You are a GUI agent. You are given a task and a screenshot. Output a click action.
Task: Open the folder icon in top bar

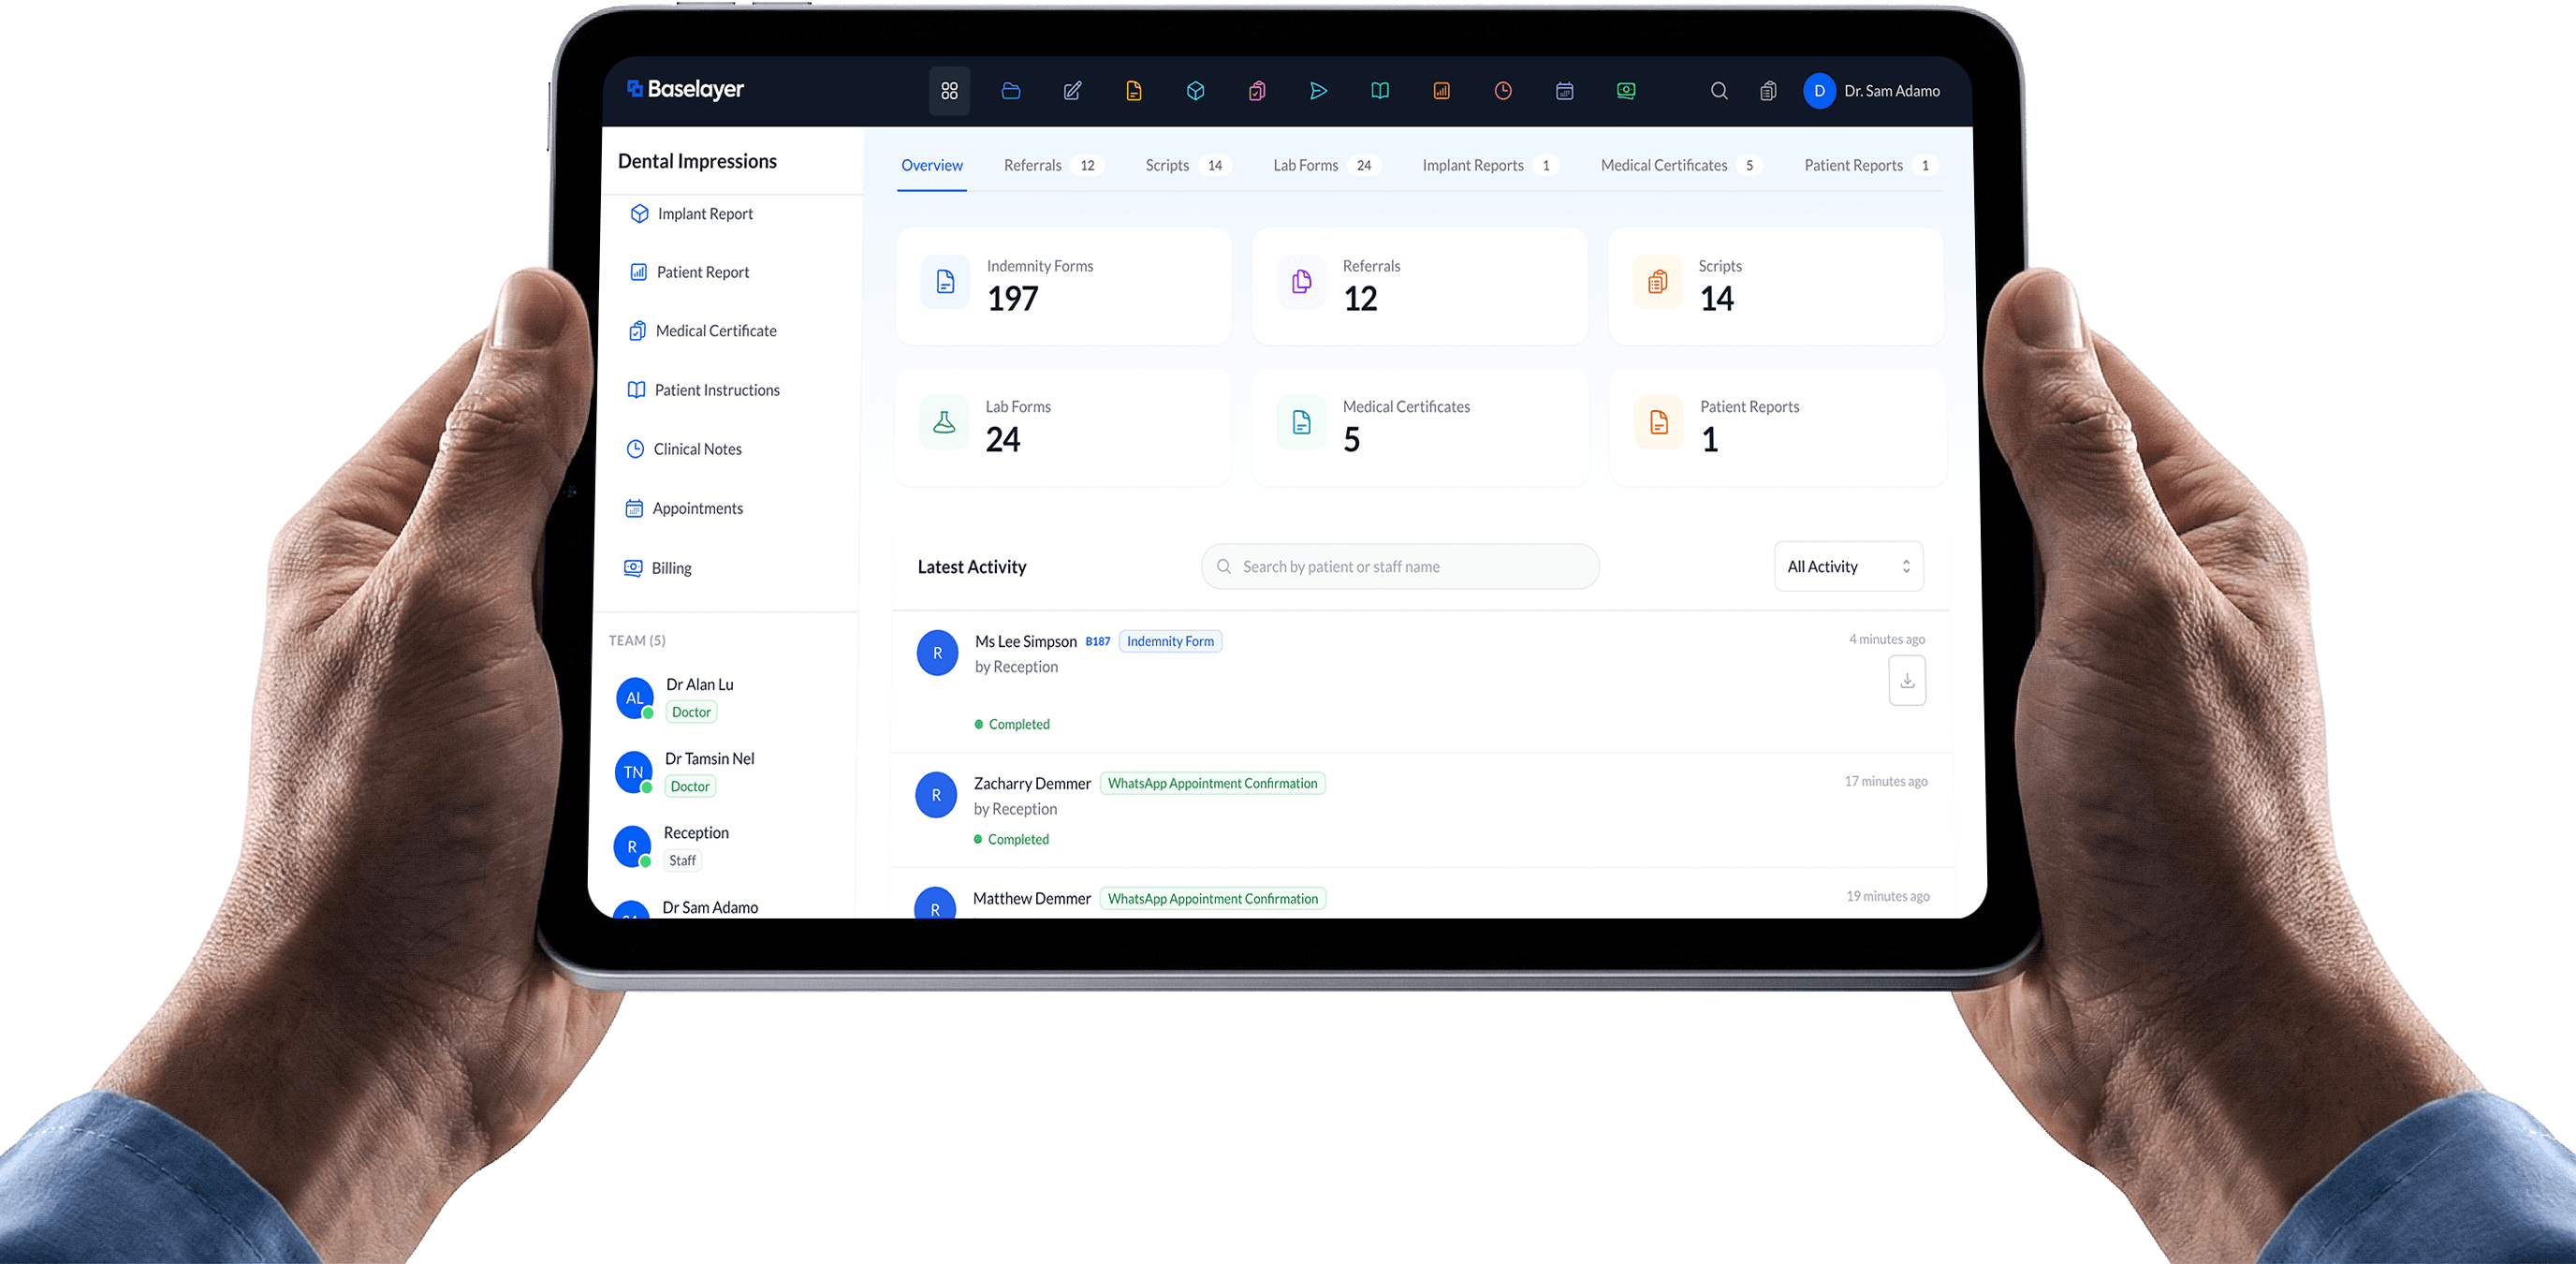(1011, 91)
